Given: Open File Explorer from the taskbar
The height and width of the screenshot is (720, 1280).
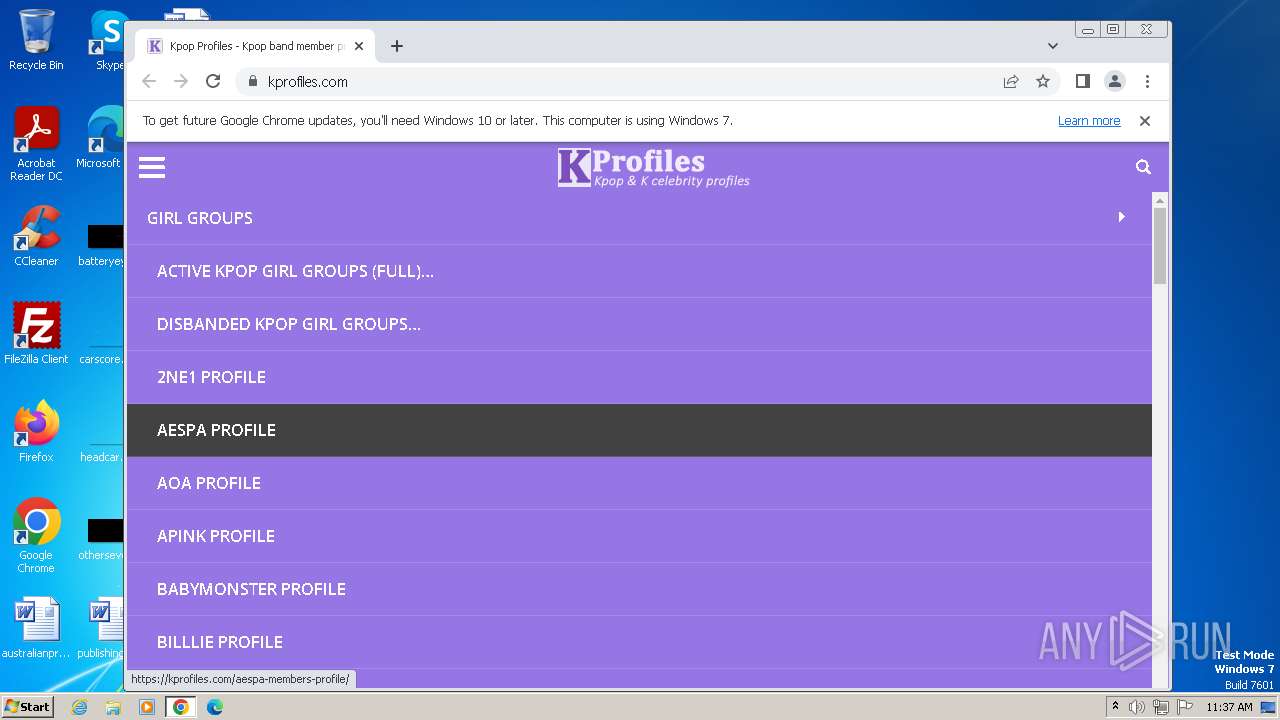Looking at the screenshot, I should tap(113, 707).
